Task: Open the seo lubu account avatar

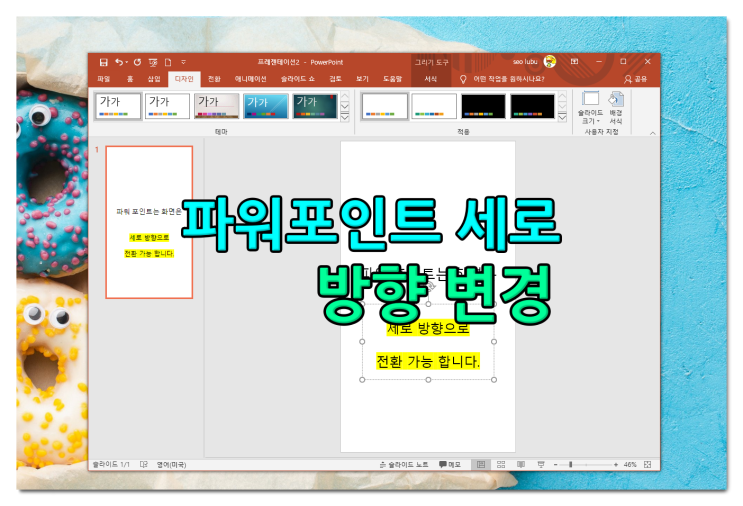Action: point(550,62)
